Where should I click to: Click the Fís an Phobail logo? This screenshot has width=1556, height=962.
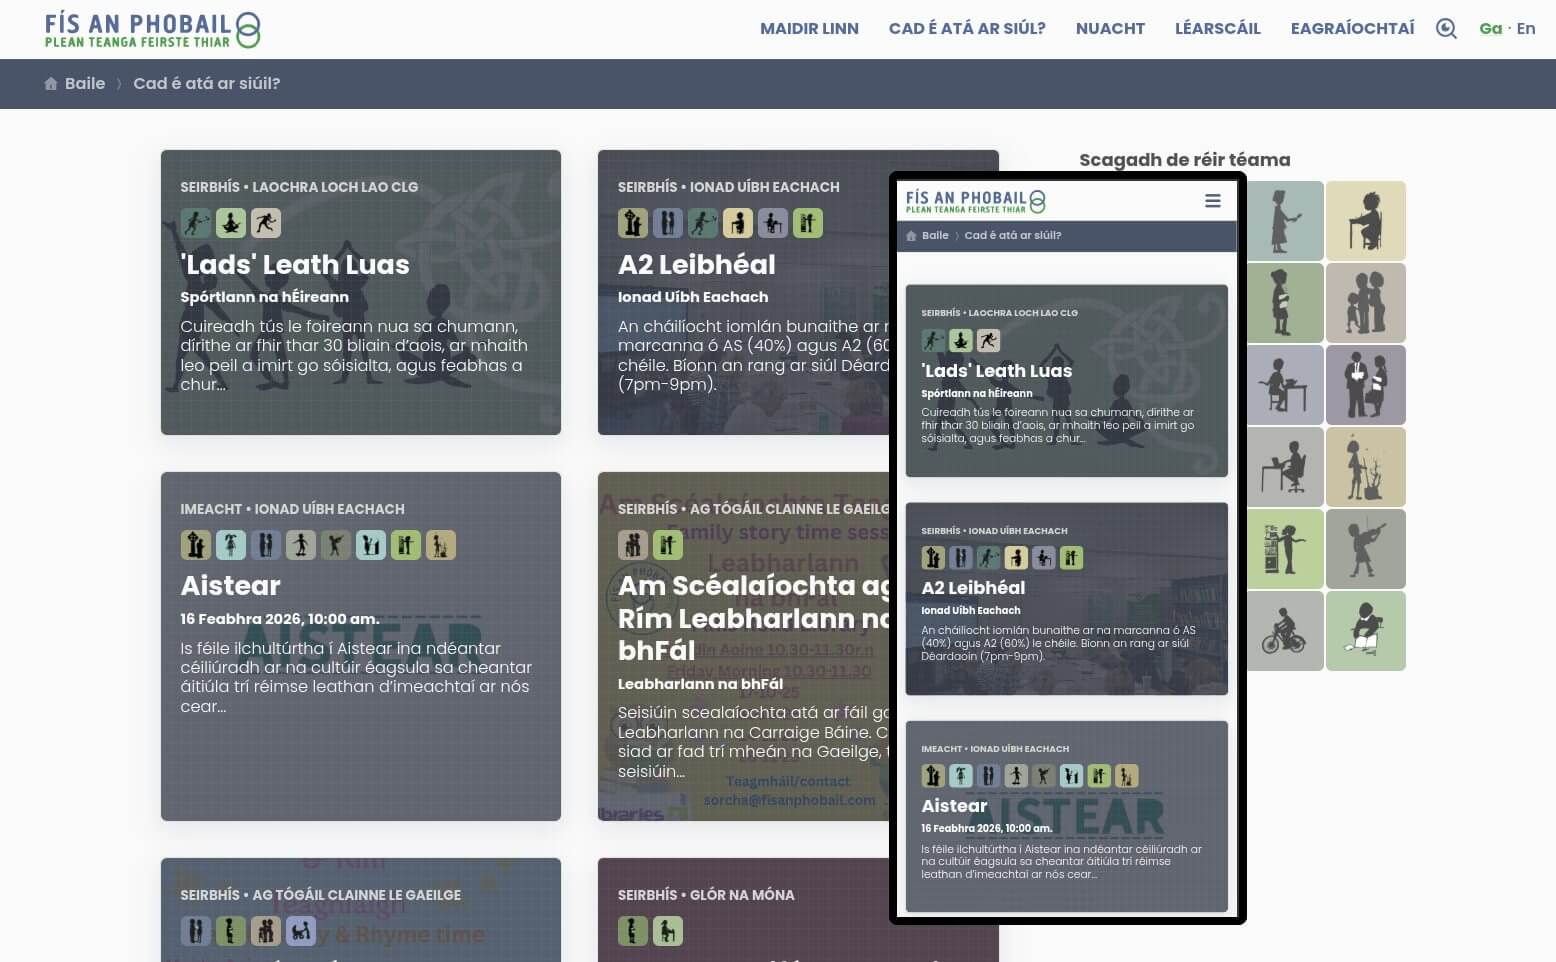152,30
